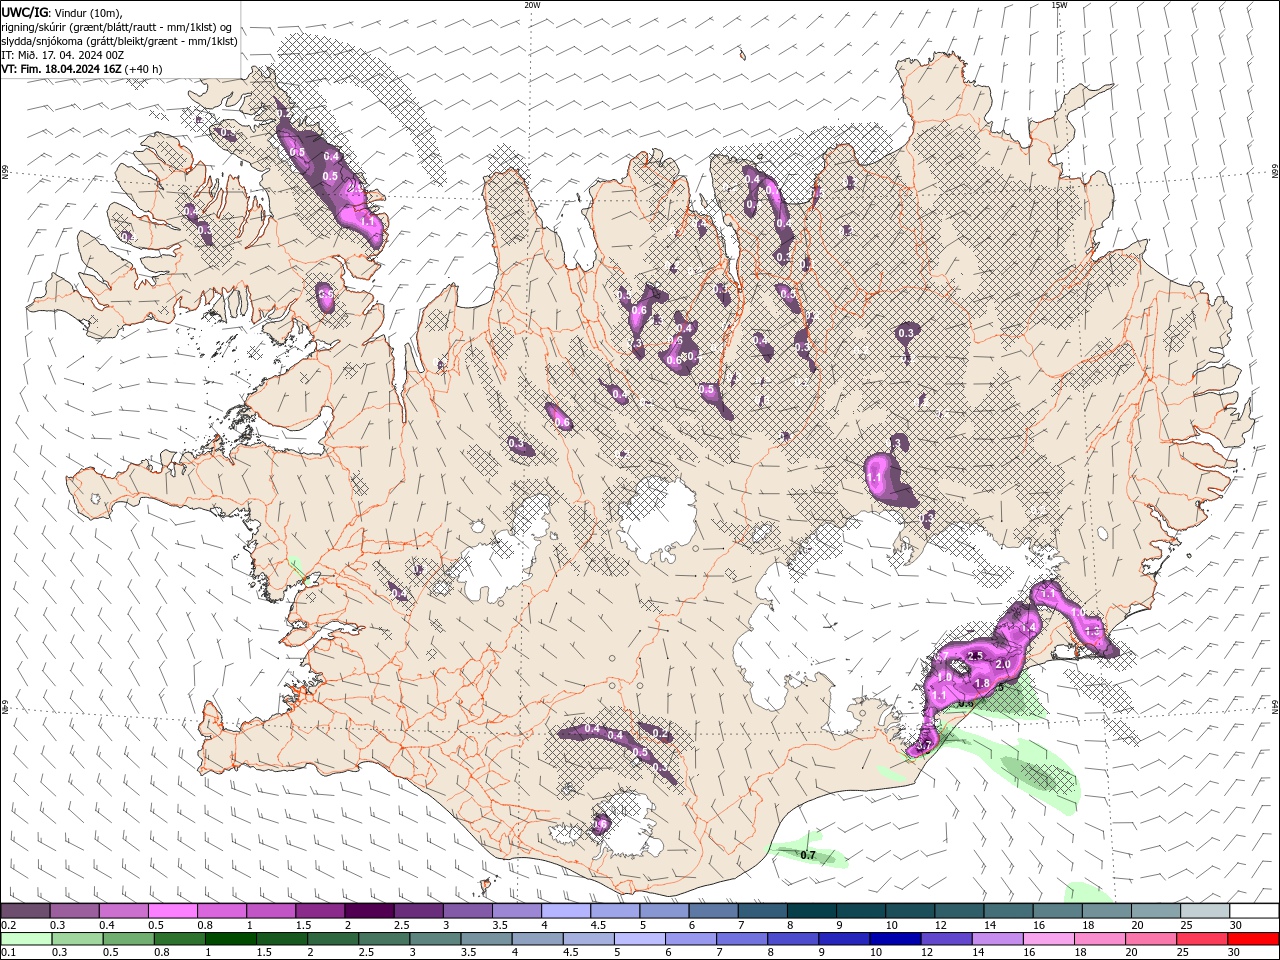Click the valid time 'VT: Fim. 18.04.2024 16Z (+40 h)'
1280x960 pixels.
(x=82, y=69)
